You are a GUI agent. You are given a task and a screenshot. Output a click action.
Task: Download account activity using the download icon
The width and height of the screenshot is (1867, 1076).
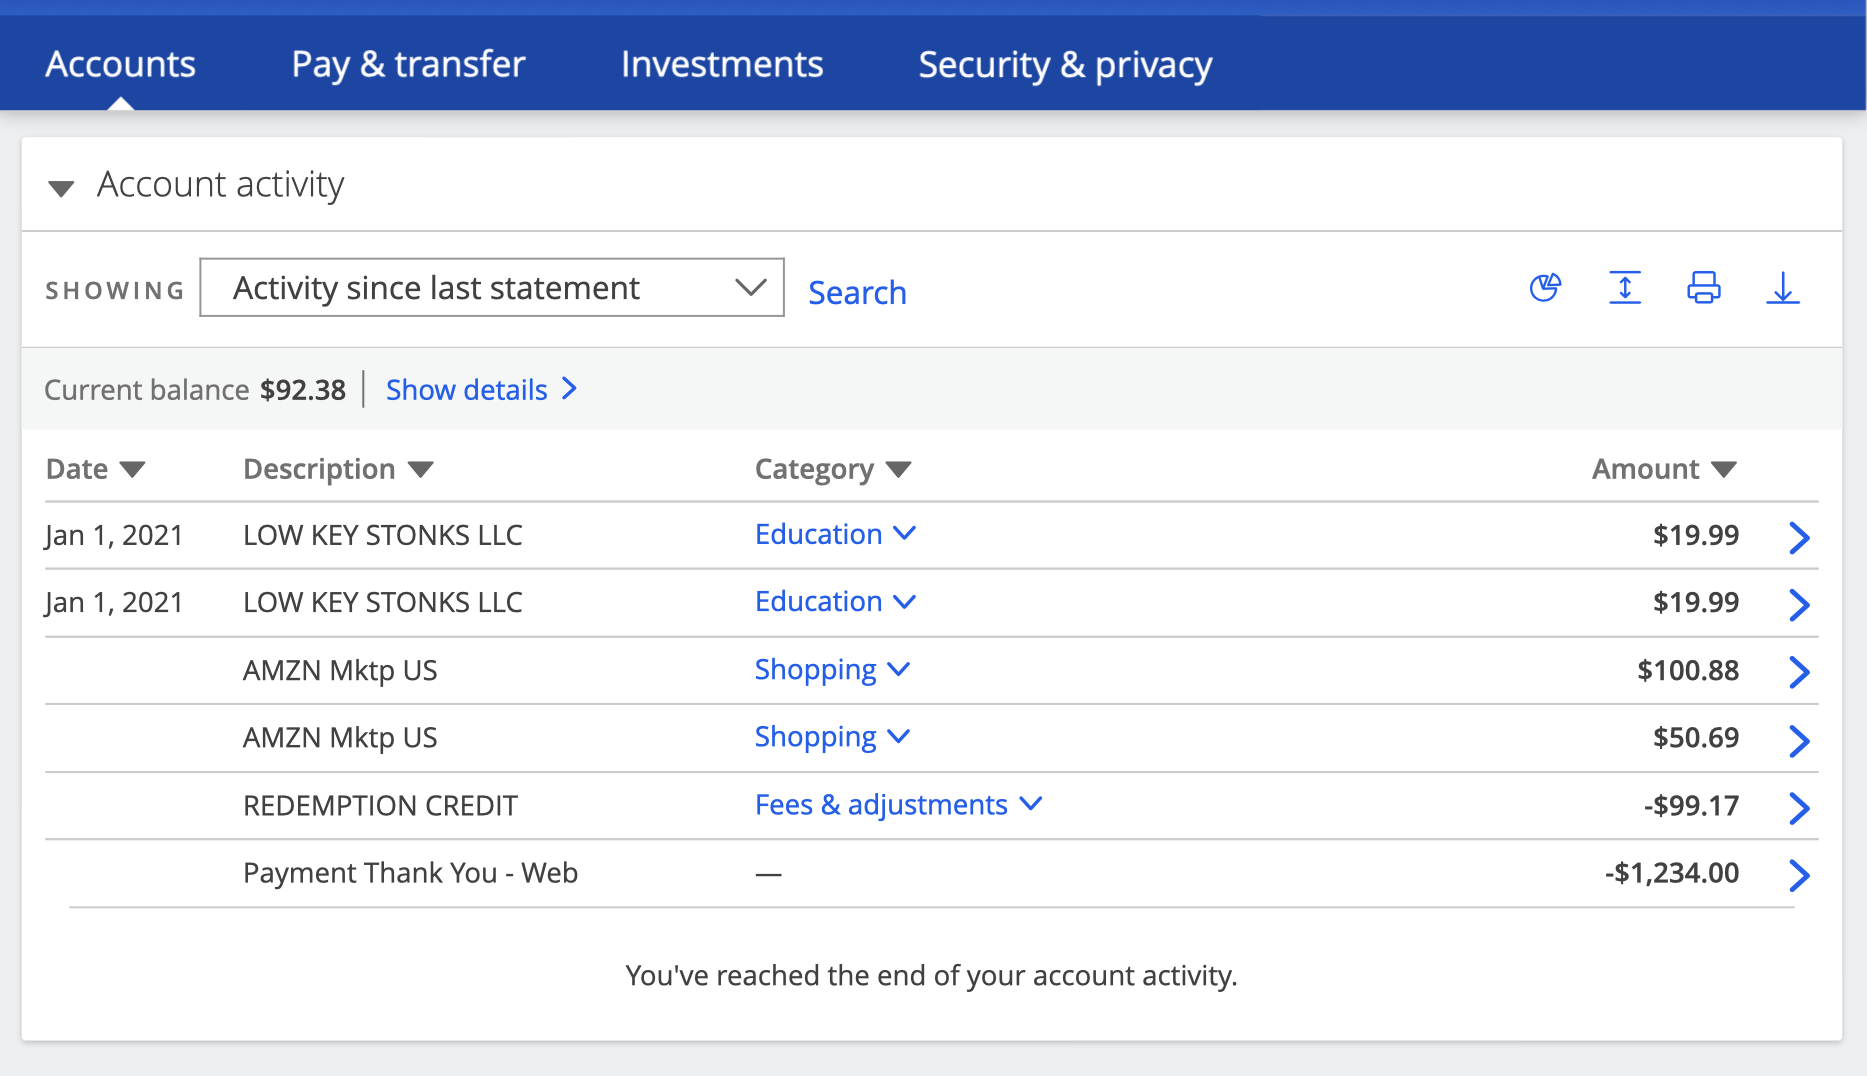(1782, 288)
